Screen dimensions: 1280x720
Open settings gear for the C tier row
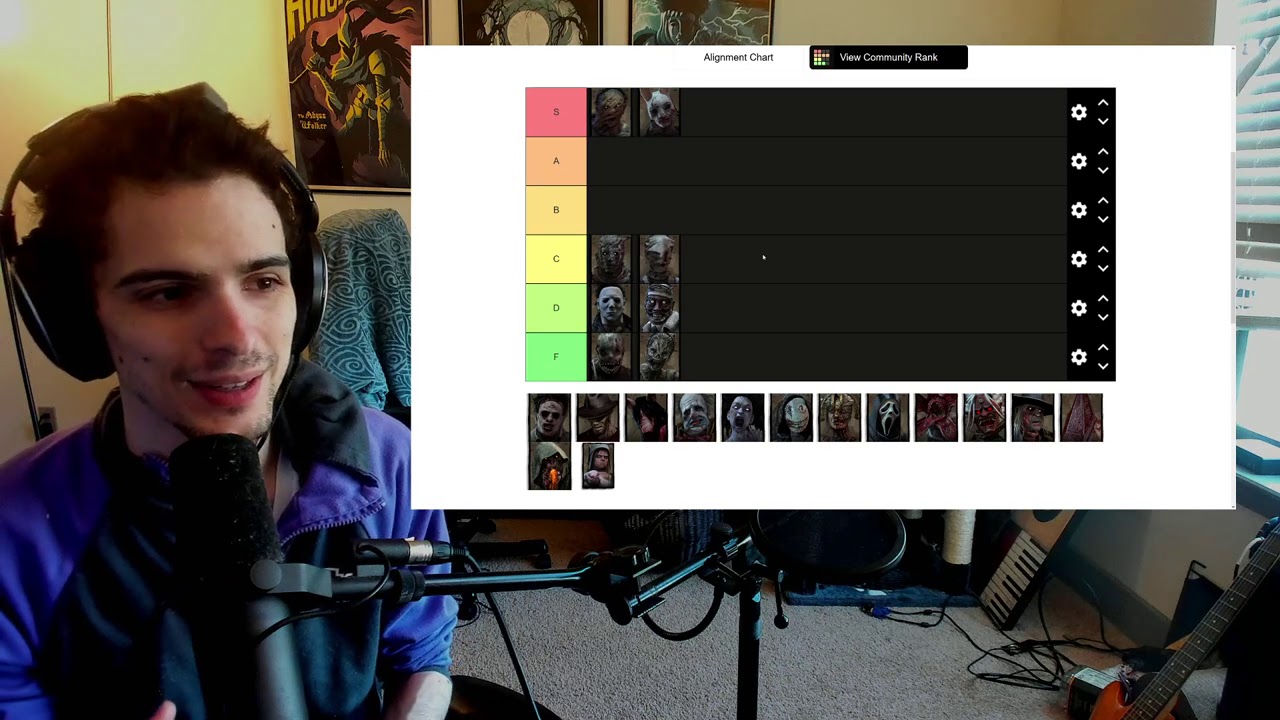click(1078, 259)
